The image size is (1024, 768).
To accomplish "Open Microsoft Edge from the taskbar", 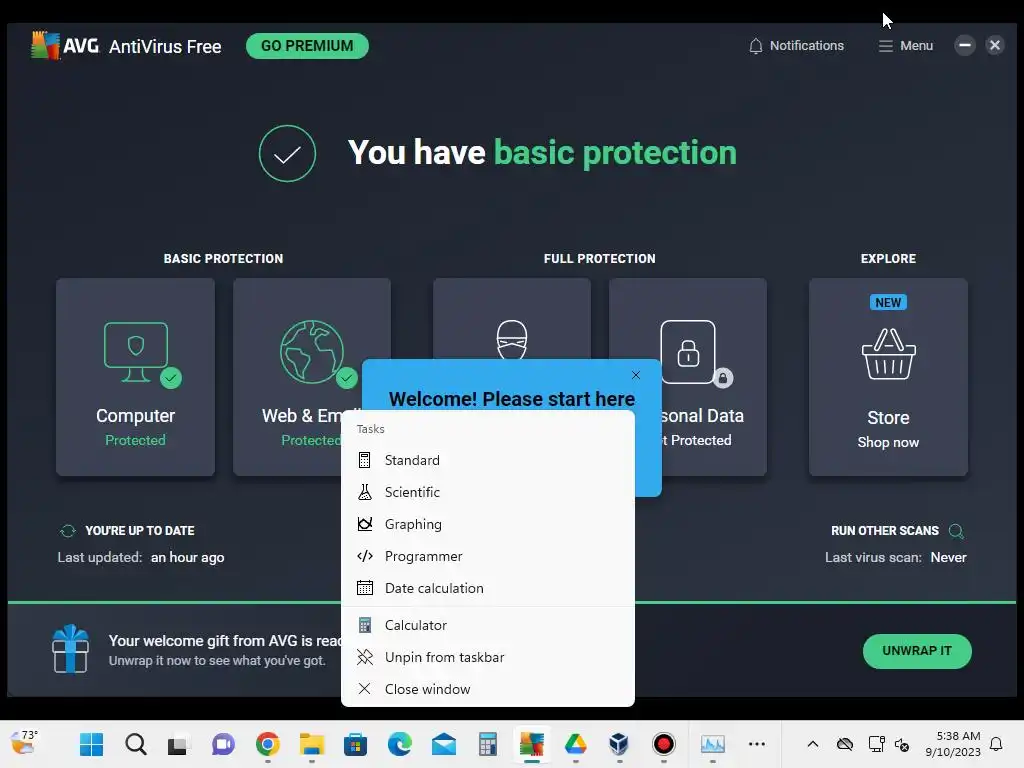I will (x=400, y=744).
